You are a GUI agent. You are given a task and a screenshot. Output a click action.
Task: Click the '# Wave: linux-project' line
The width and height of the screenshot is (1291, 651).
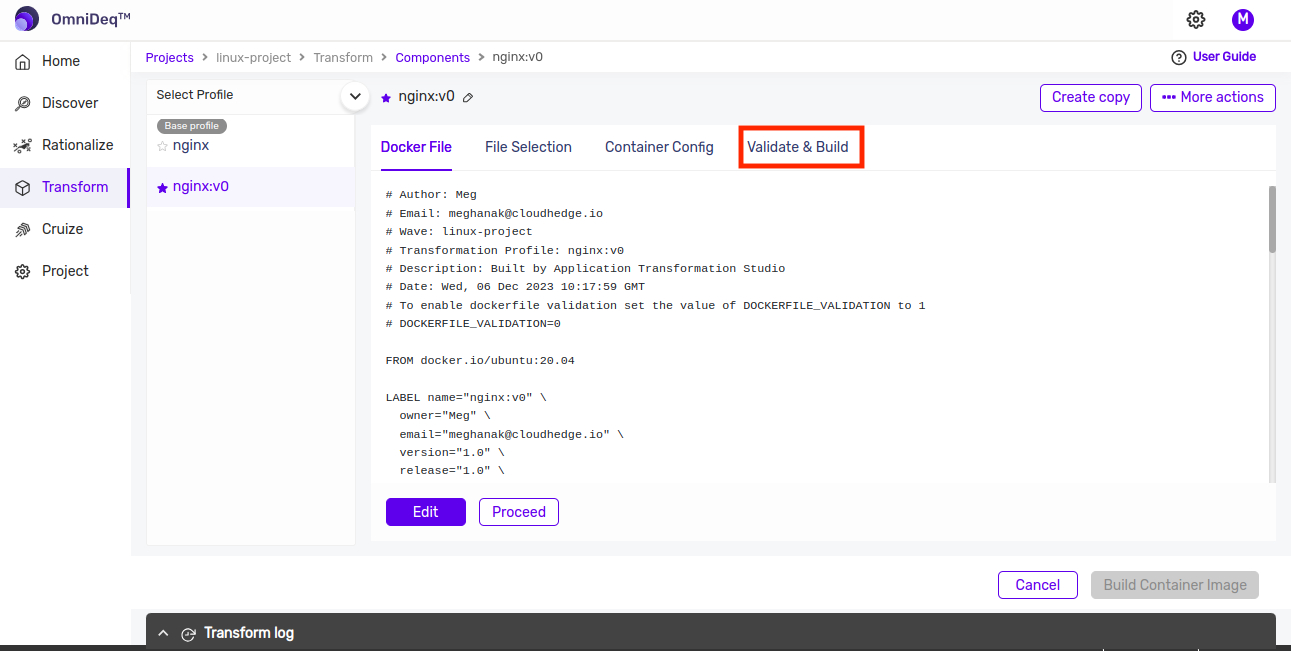click(459, 232)
